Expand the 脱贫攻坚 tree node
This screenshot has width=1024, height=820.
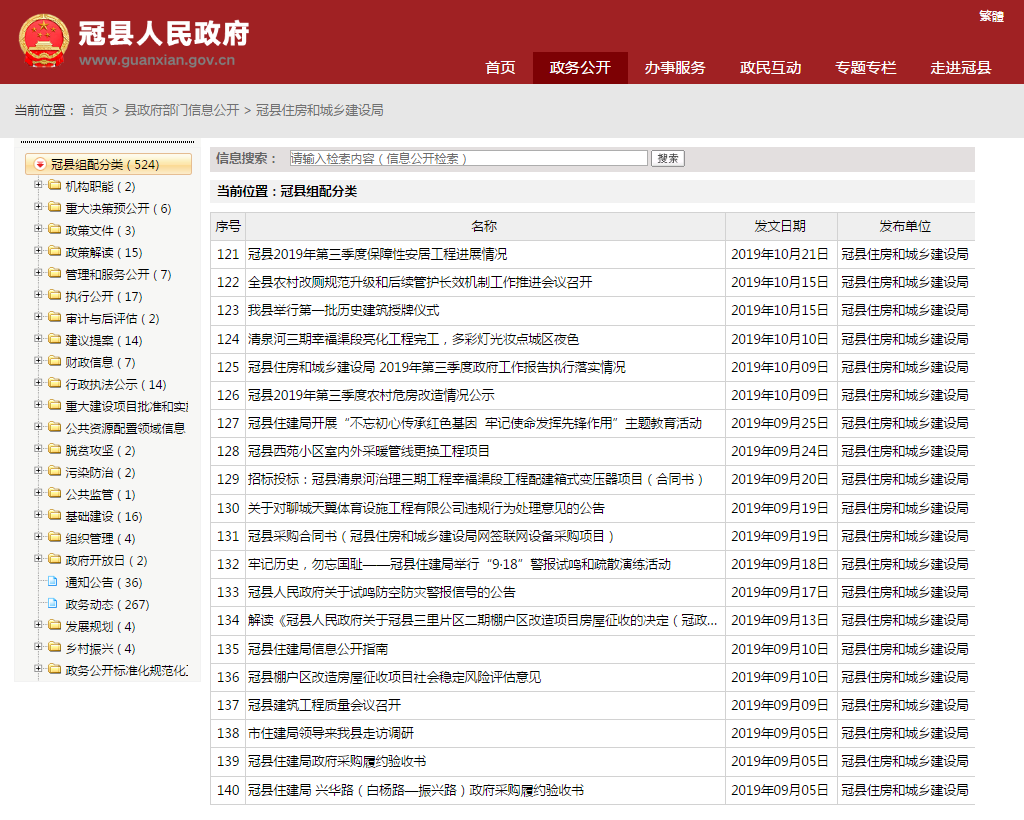click(38, 449)
